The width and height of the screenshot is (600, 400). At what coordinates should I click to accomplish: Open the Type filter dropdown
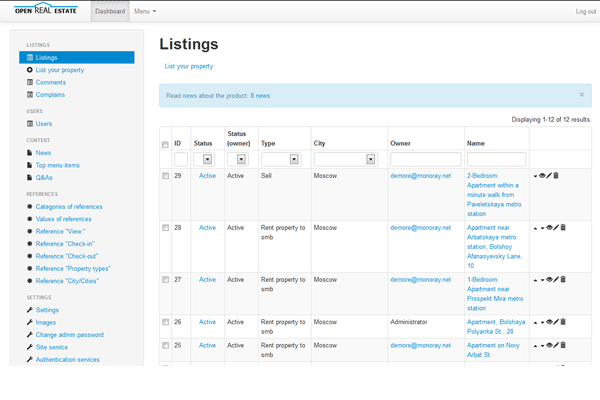[x=295, y=159]
